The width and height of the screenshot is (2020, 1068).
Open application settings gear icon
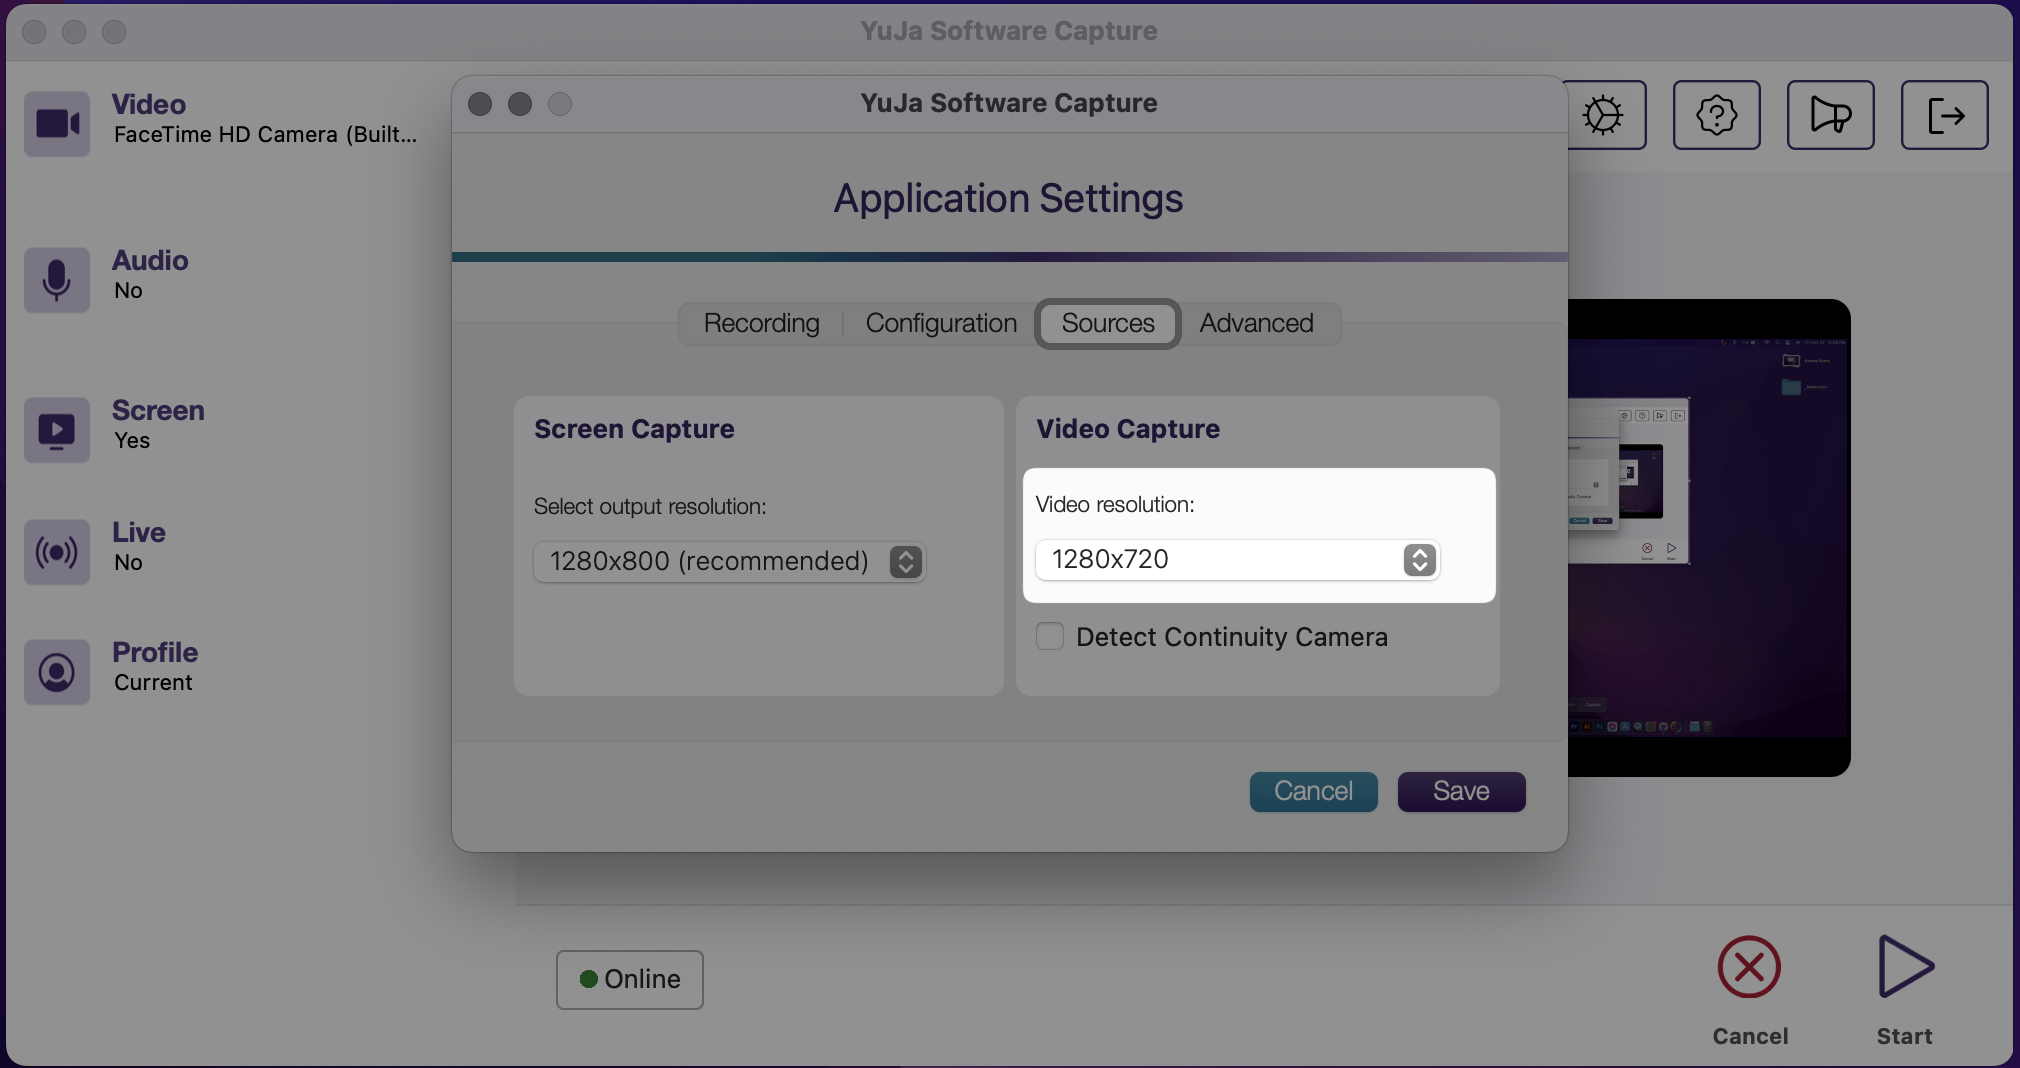(1602, 115)
